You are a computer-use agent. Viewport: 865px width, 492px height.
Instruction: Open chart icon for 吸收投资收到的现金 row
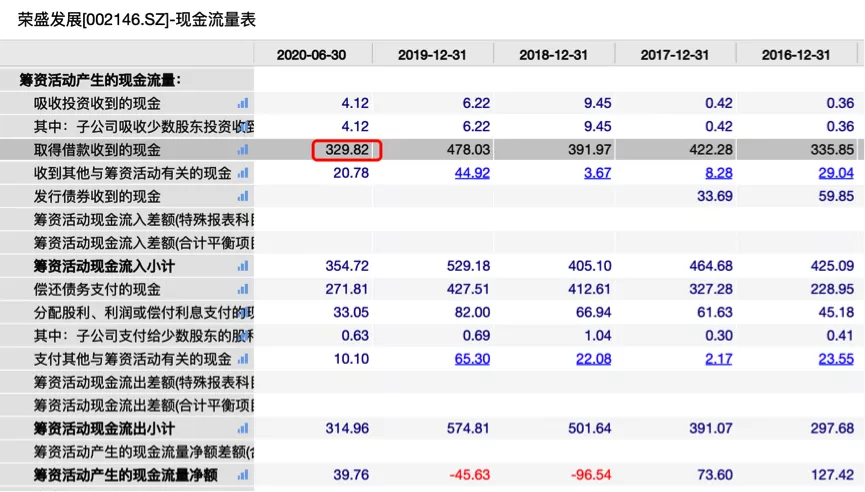coord(243,103)
